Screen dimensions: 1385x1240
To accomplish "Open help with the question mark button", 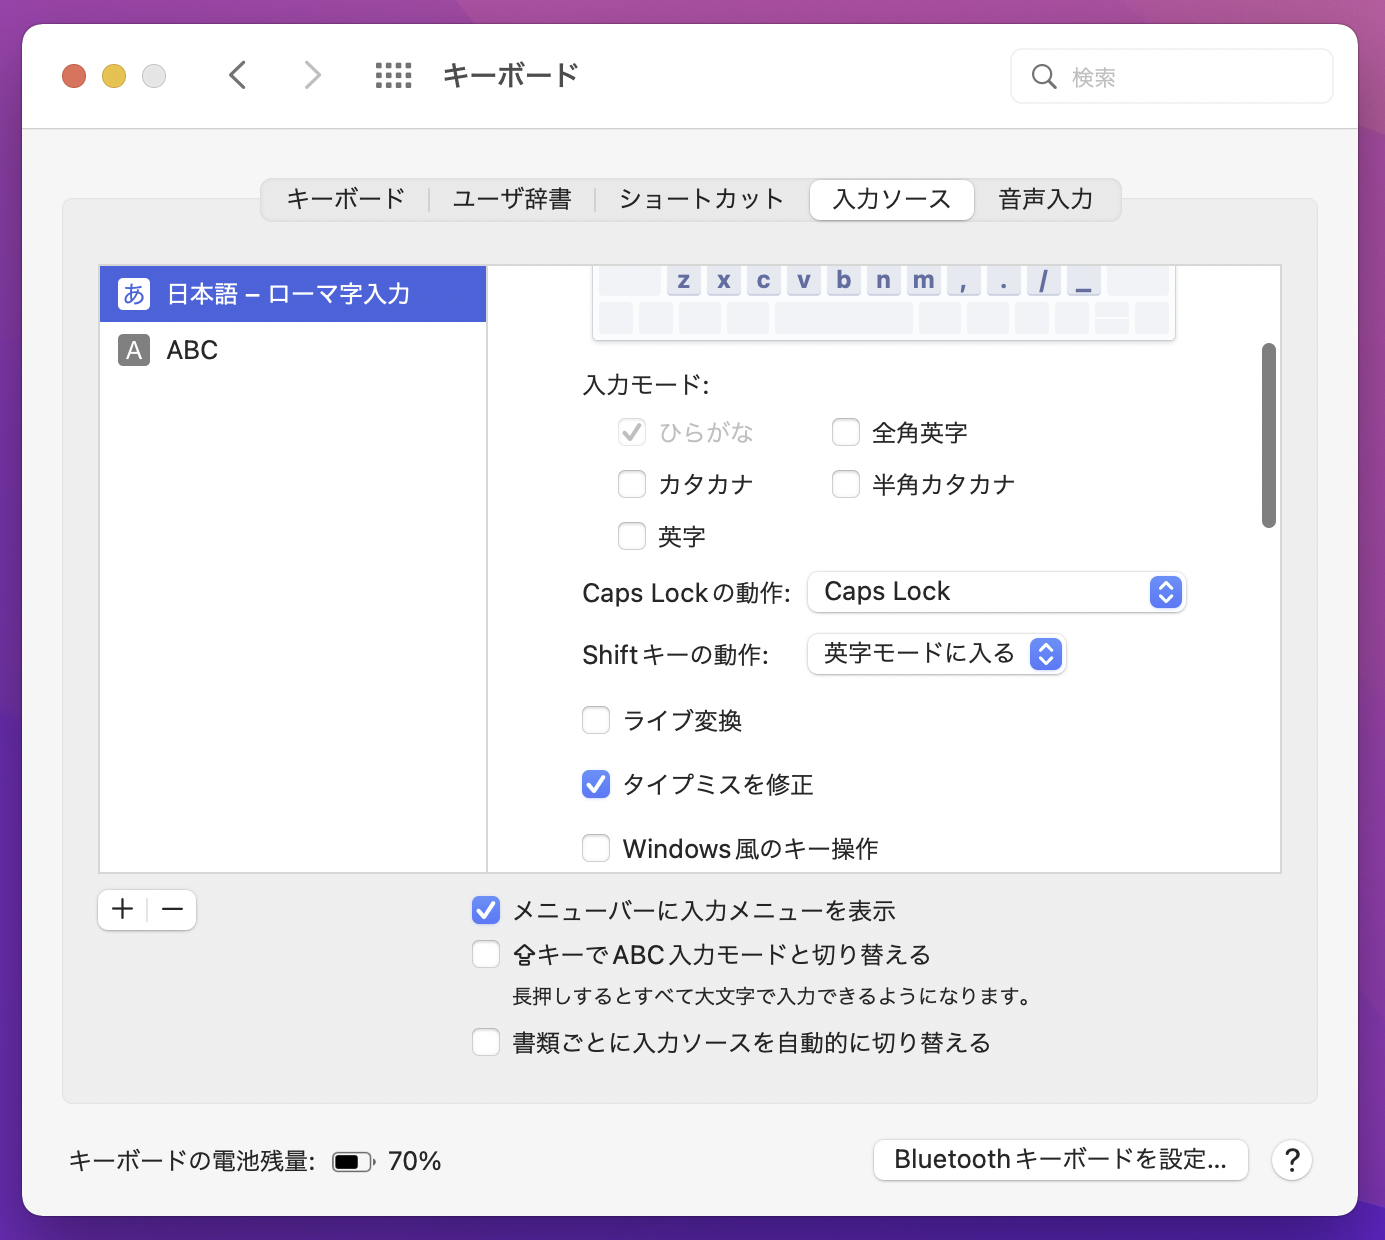I will [1291, 1160].
